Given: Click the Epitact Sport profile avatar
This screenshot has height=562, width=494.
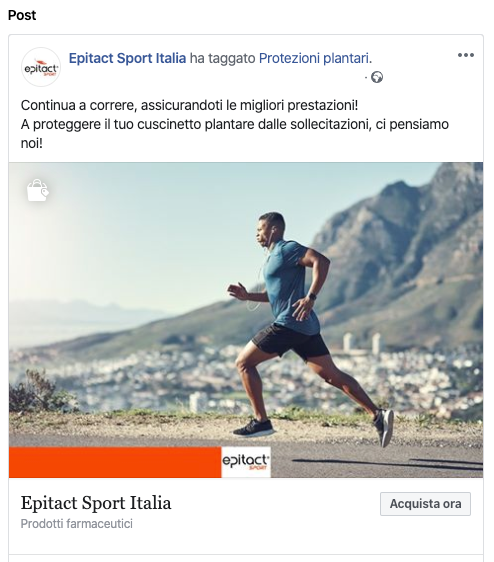Looking at the screenshot, I should click(41, 67).
